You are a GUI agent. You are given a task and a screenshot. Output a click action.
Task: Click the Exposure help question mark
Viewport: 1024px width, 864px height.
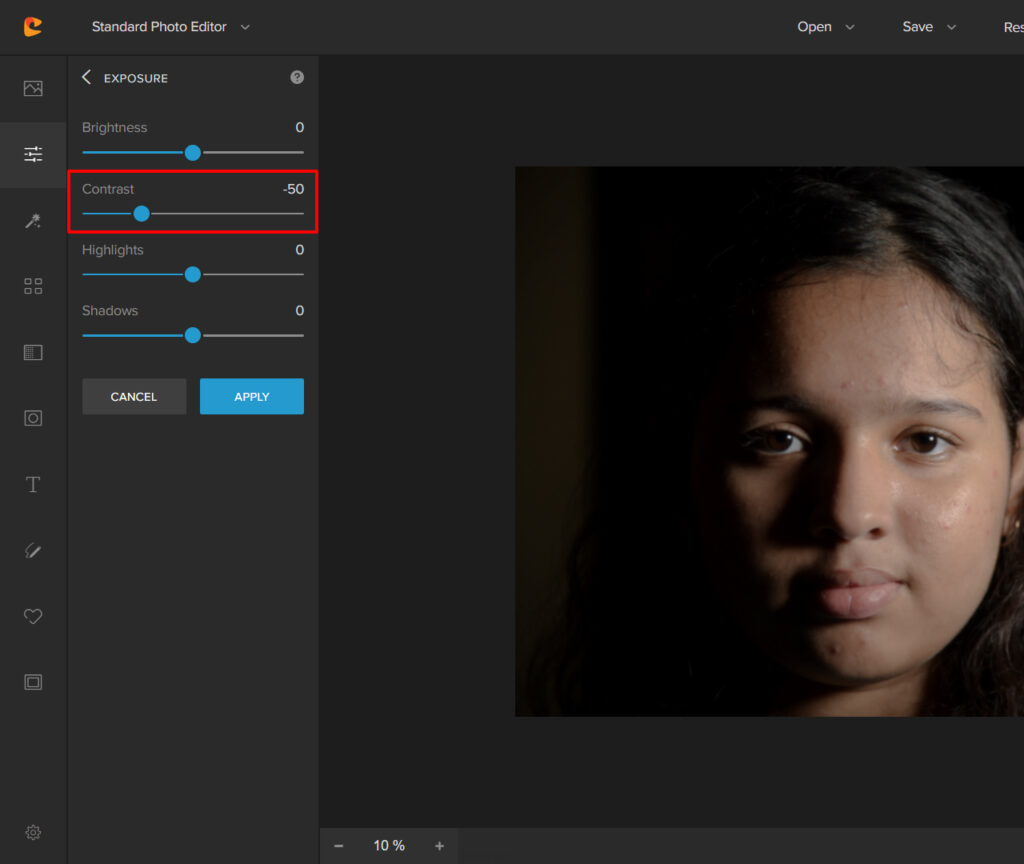297,78
